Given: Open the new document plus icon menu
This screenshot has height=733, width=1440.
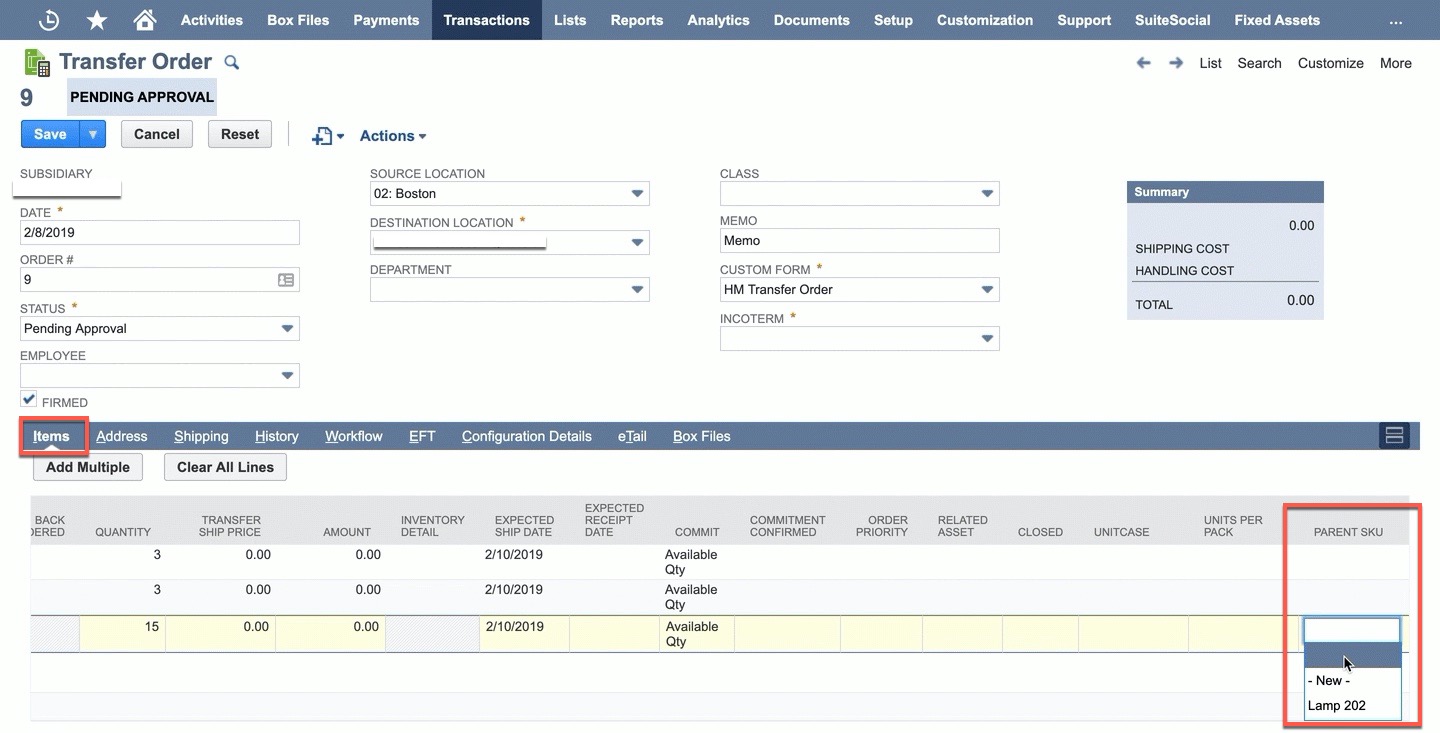Looking at the screenshot, I should (327, 136).
